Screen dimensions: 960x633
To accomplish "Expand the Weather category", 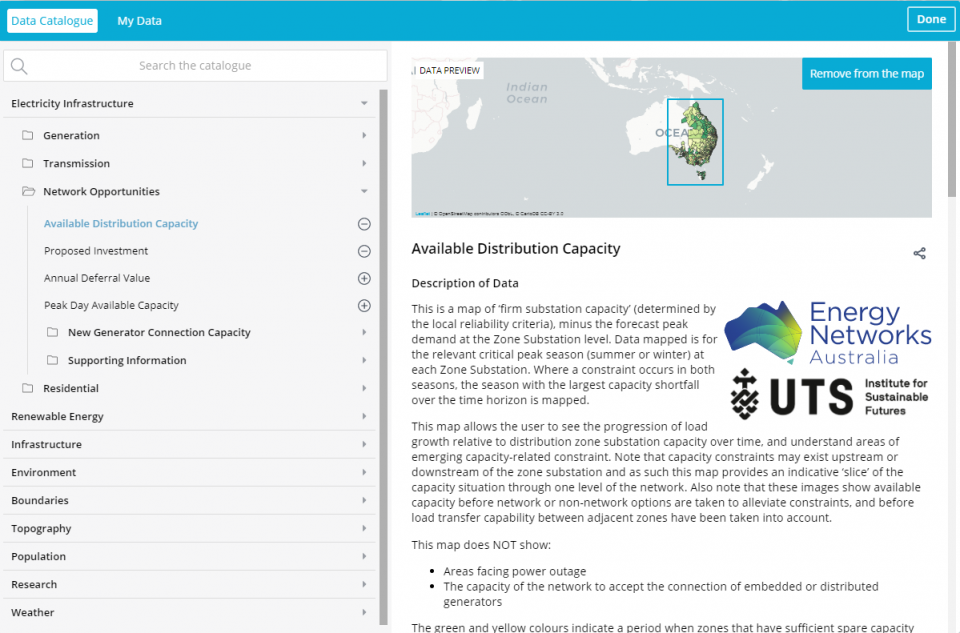I will point(364,612).
